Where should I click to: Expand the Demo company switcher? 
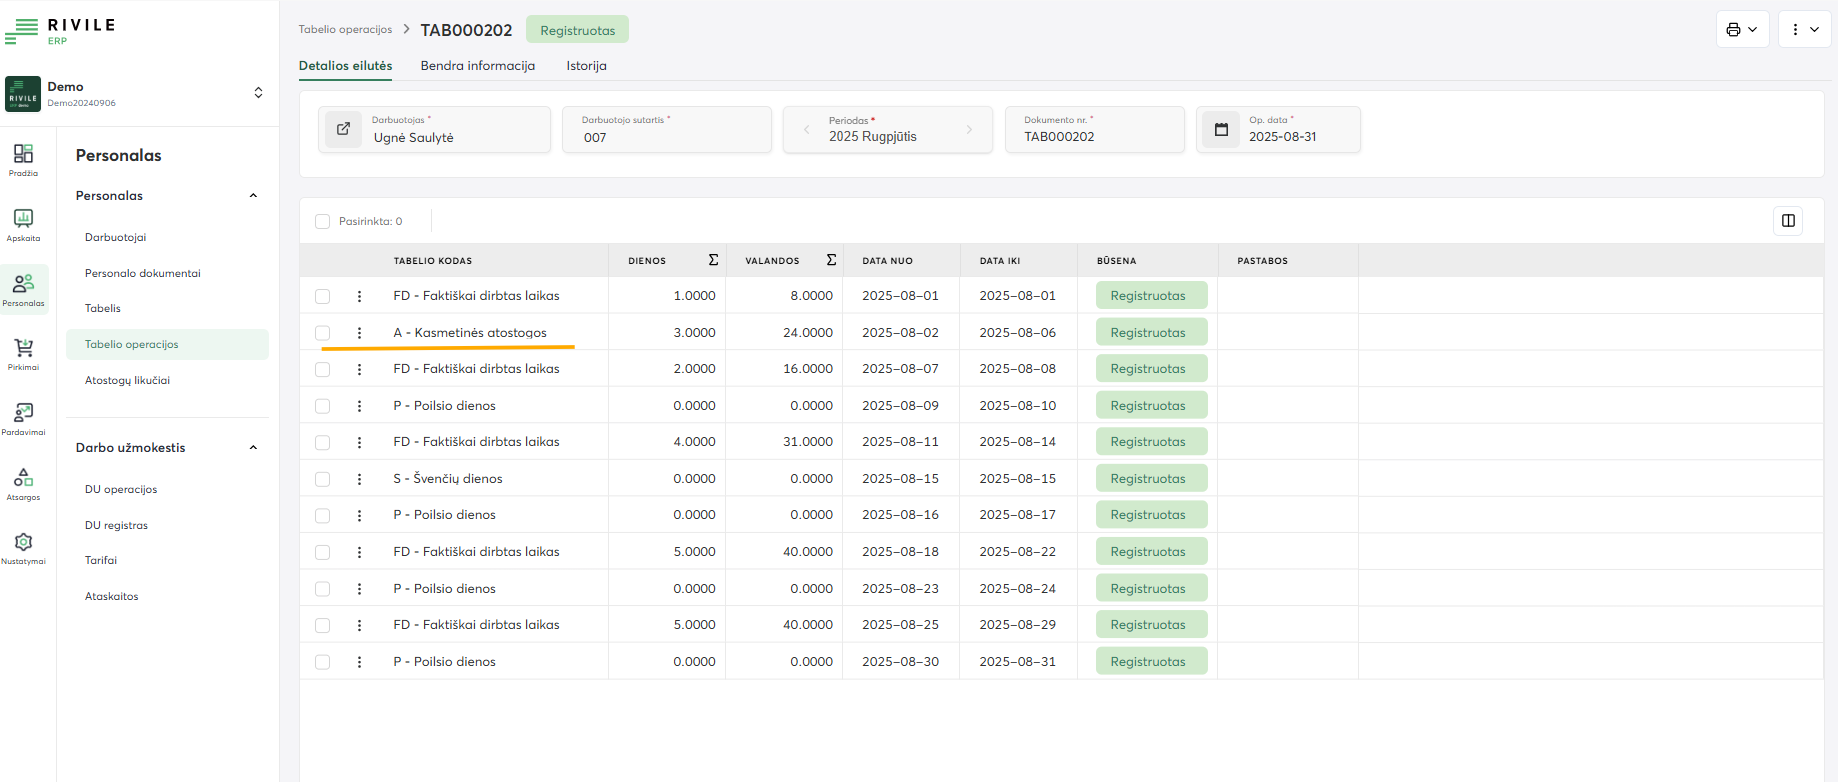[258, 93]
